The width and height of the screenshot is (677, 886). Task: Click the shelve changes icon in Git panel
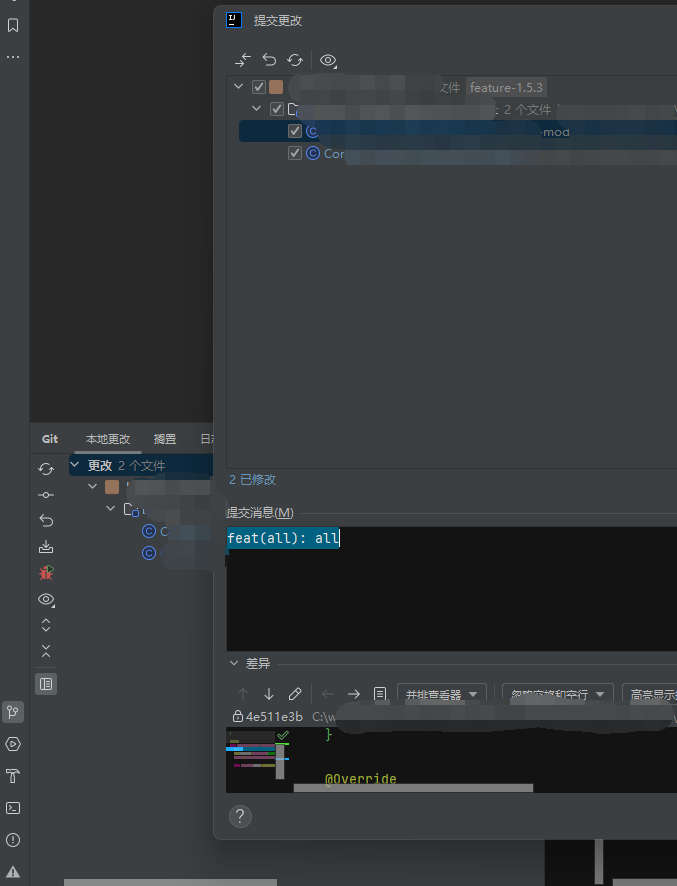tap(46, 546)
